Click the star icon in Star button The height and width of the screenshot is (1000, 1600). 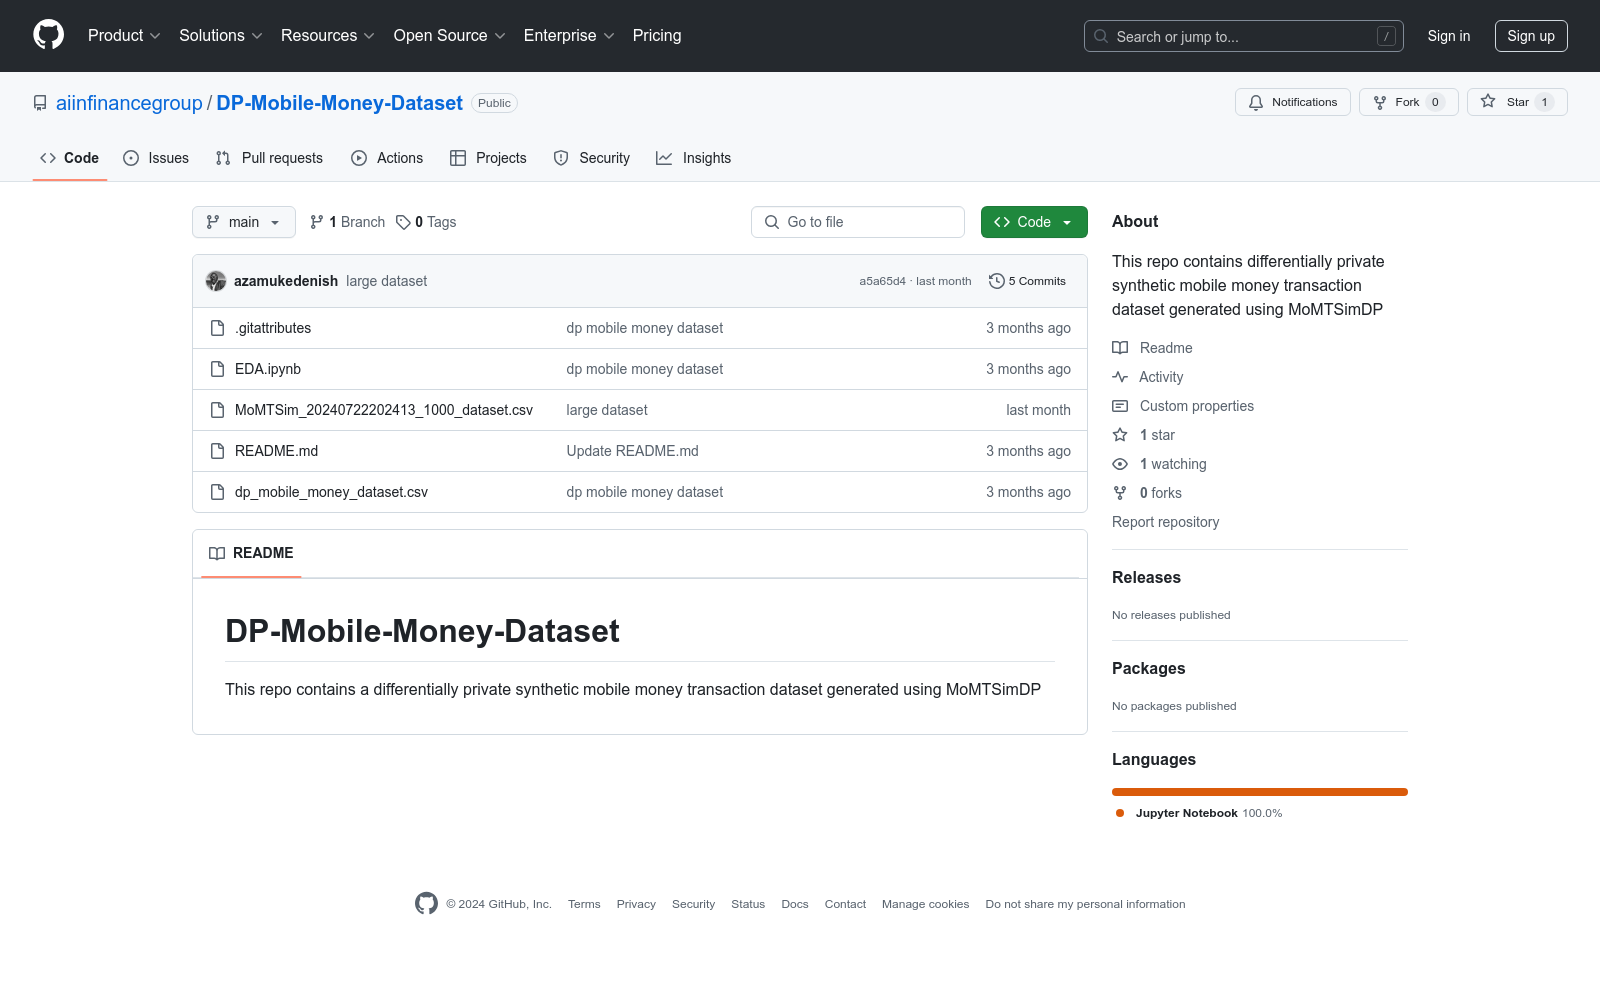[1488, 101]
